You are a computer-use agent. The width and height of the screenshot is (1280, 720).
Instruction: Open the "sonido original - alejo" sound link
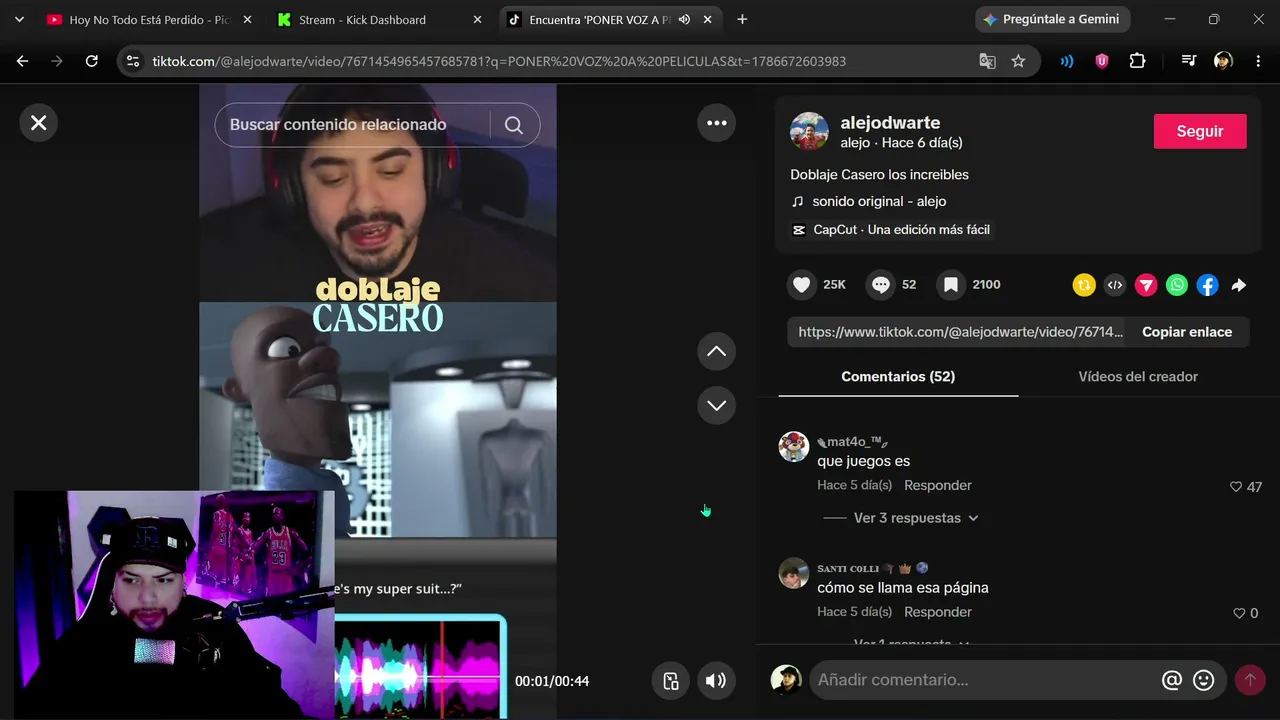point(868,201)
